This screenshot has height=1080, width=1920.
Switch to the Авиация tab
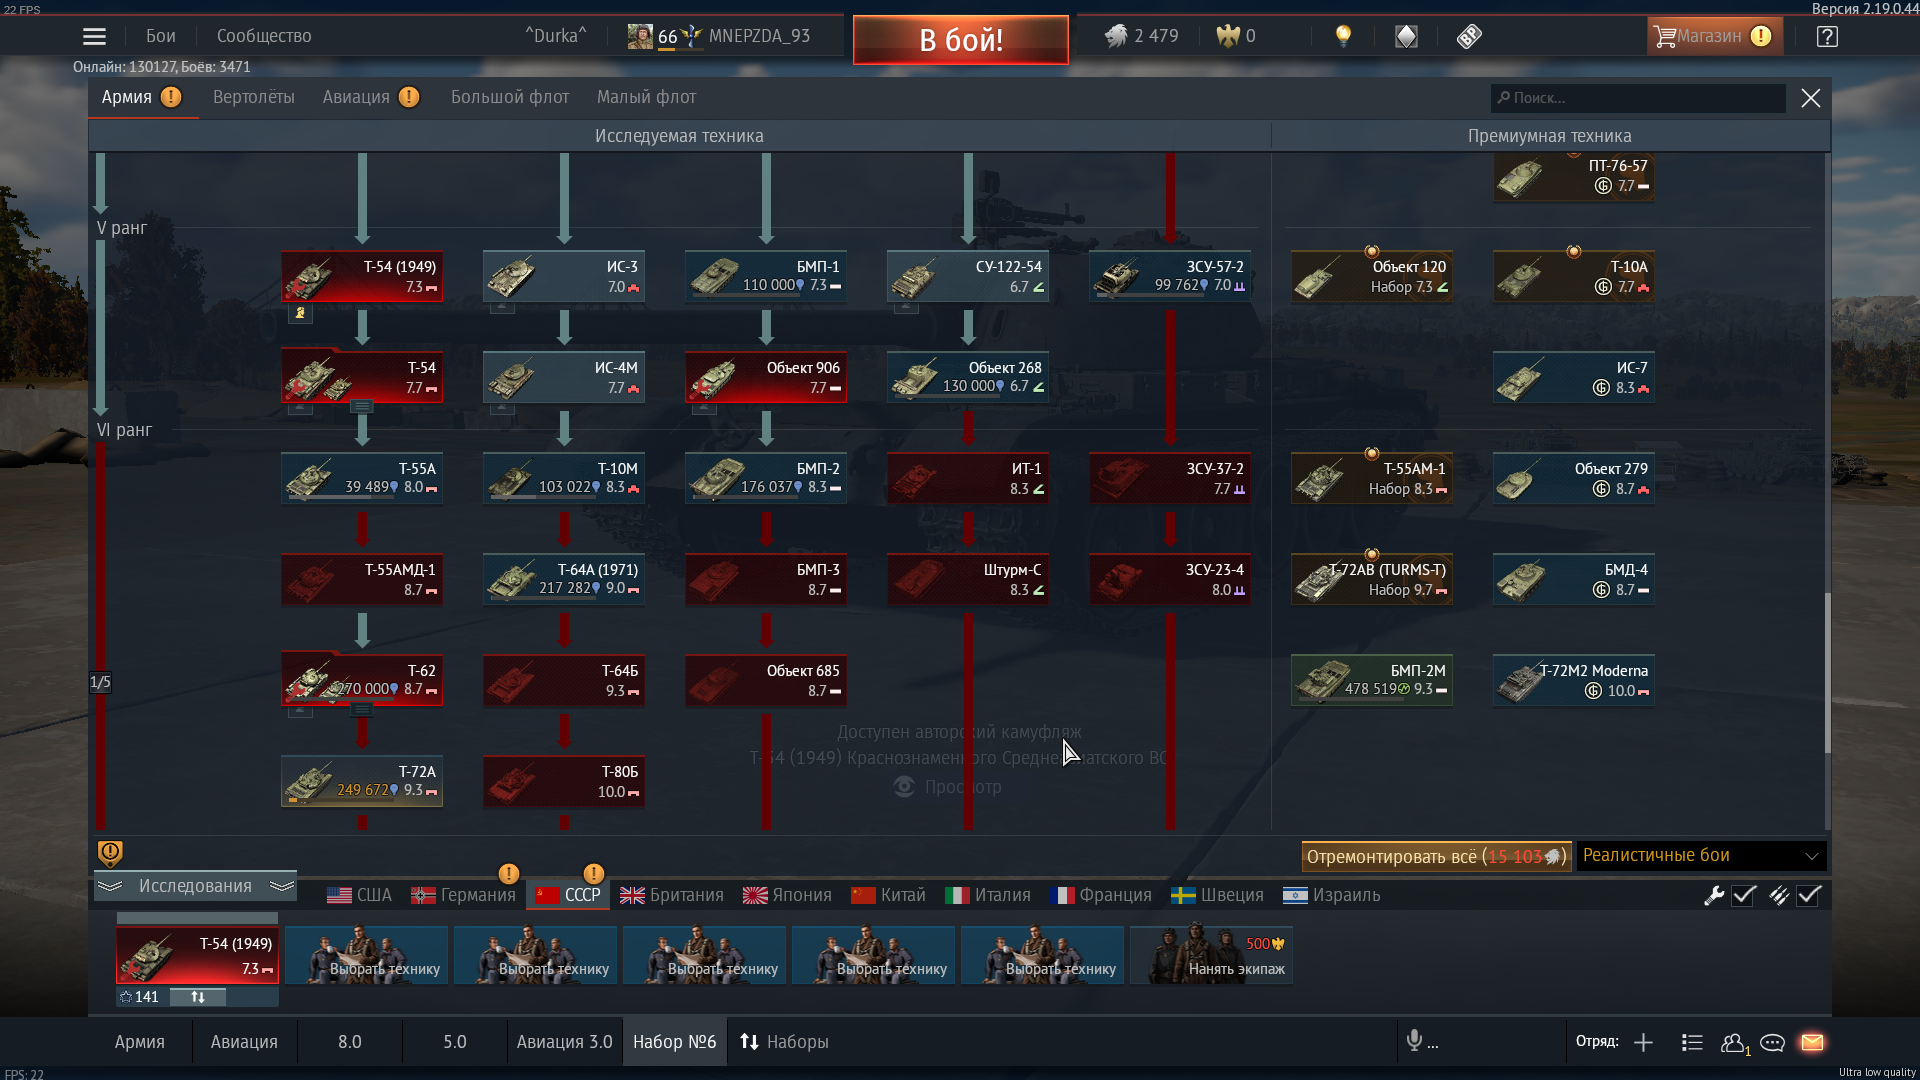[370, 97]
